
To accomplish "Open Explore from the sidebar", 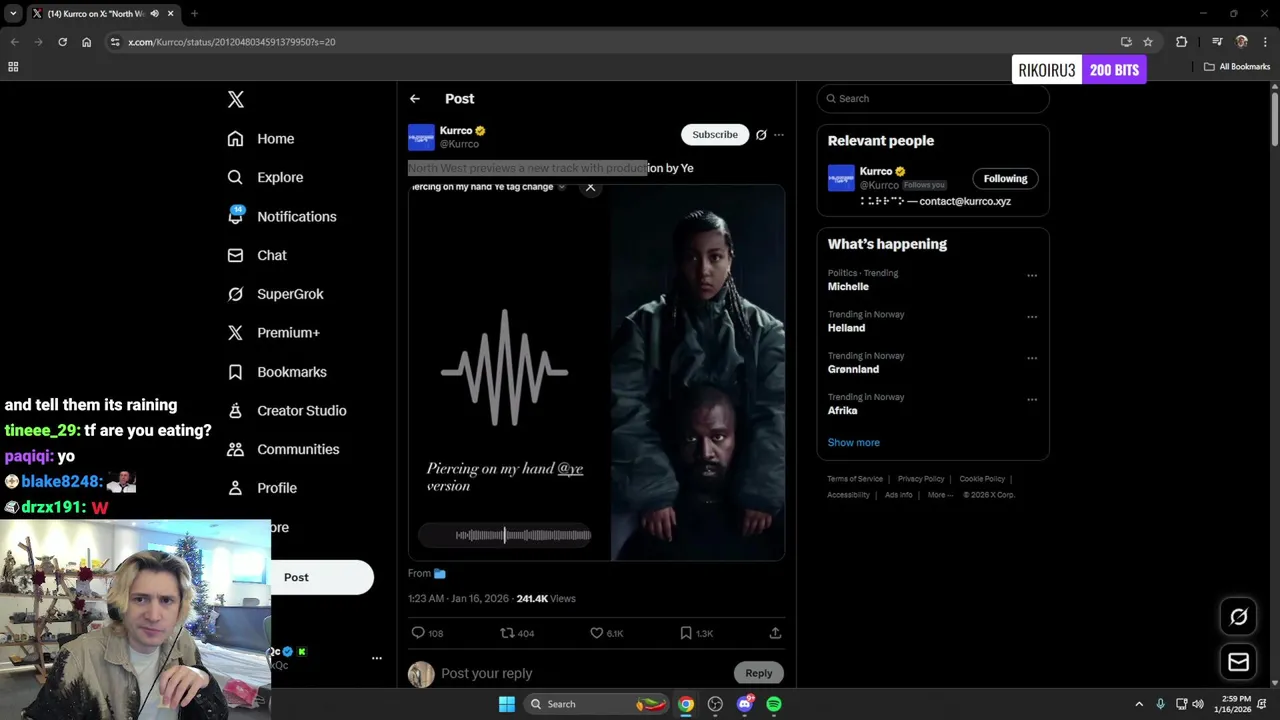I will pyautogui.click(x=265, y=177).
